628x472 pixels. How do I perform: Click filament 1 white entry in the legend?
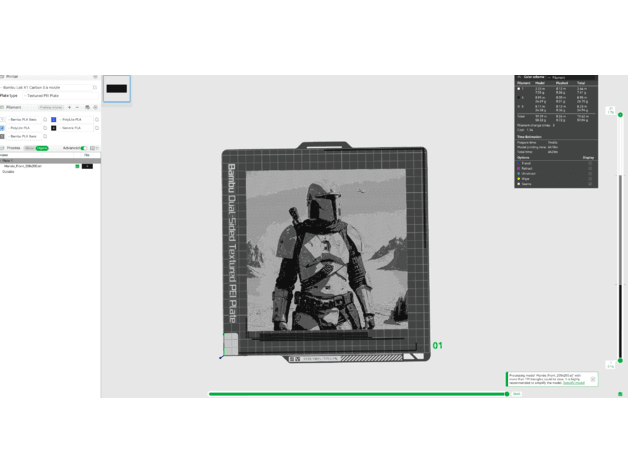519,89
